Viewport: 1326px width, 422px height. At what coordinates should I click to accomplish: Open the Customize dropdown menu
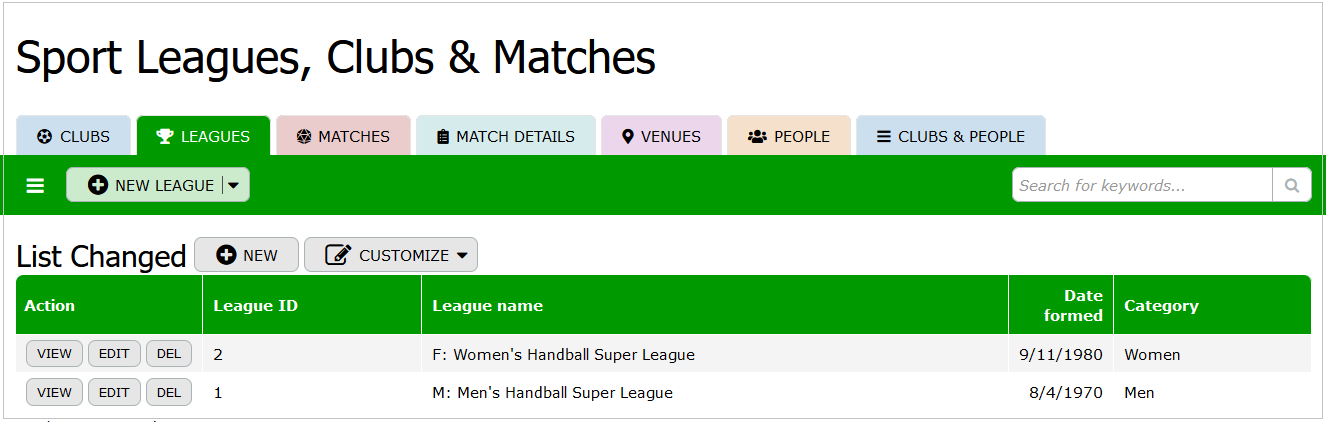pyautogui.click(x=391, y=255)
